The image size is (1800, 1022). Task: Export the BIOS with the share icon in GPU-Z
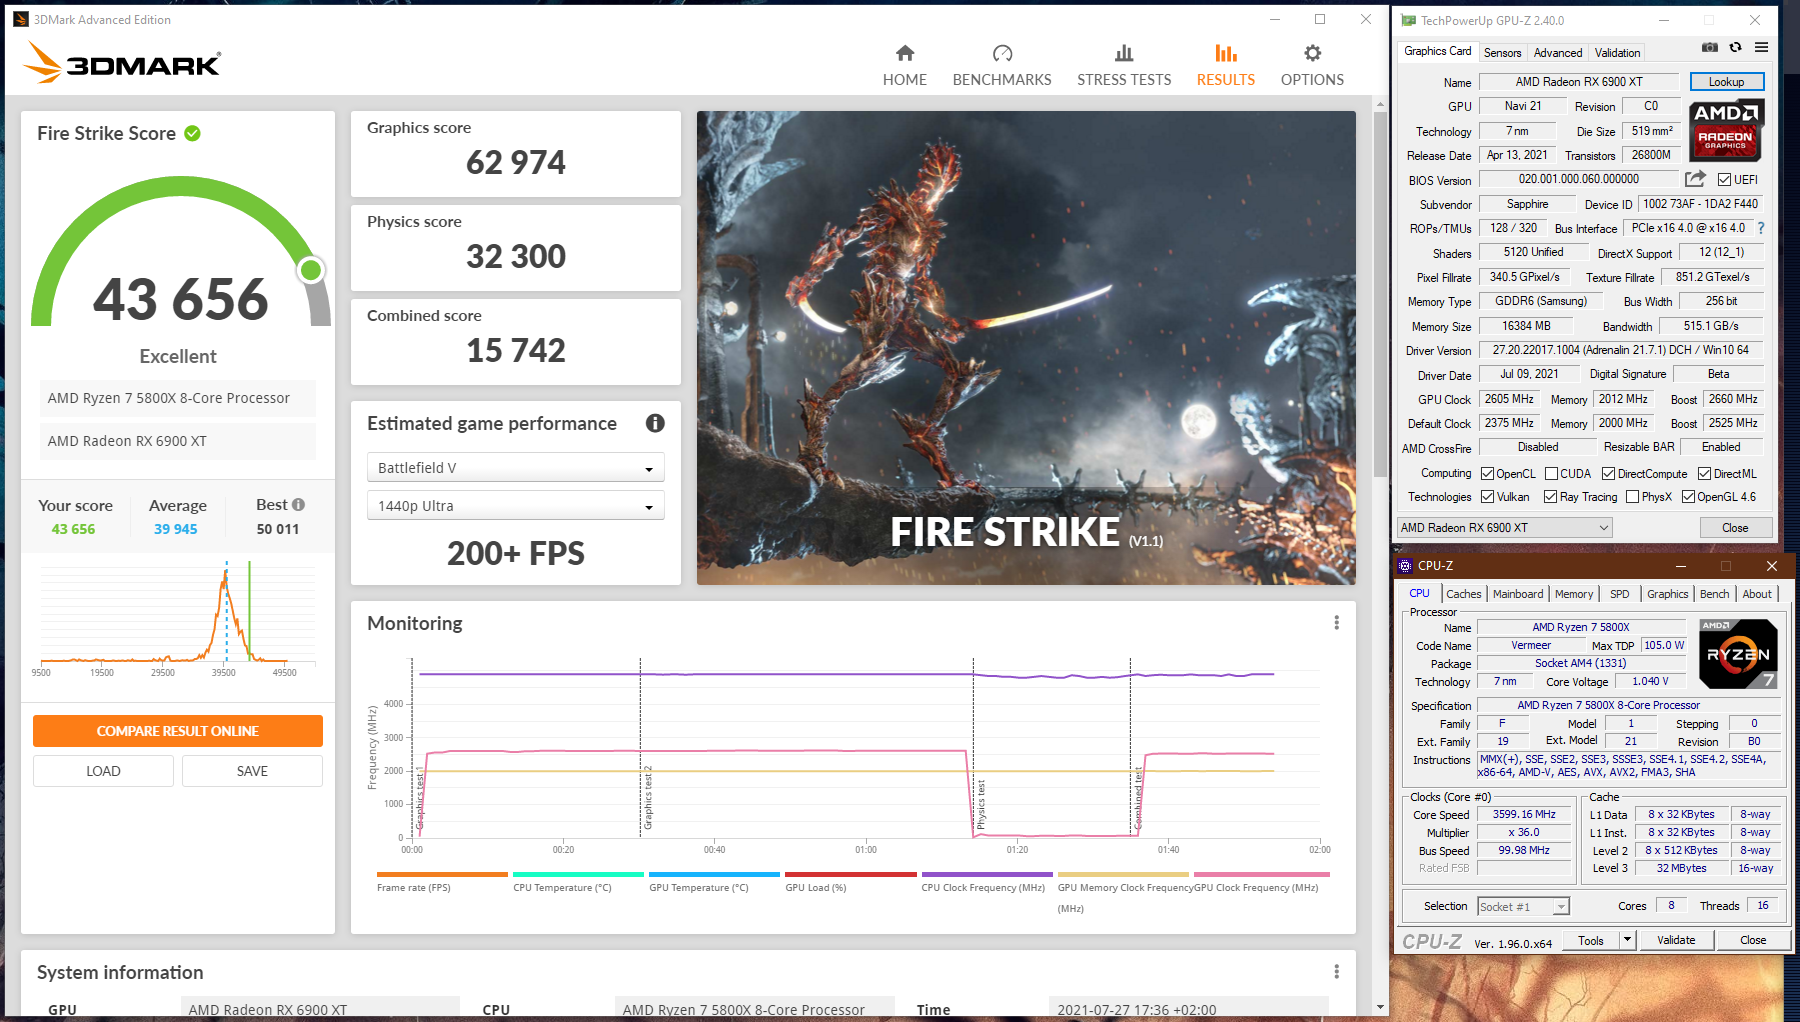point(1695,179)
